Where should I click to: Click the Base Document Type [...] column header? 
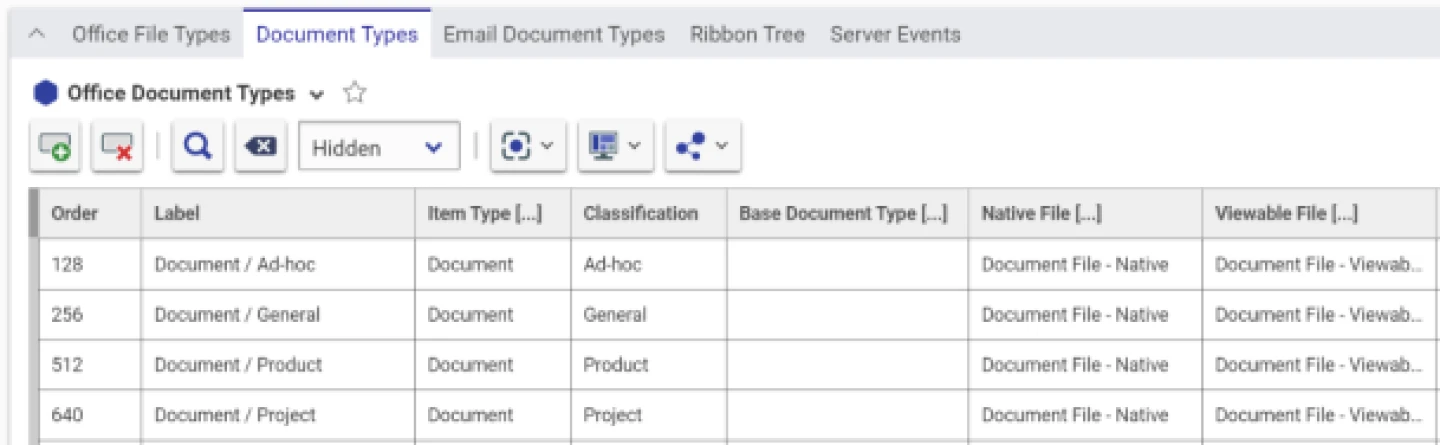point(847,213)
